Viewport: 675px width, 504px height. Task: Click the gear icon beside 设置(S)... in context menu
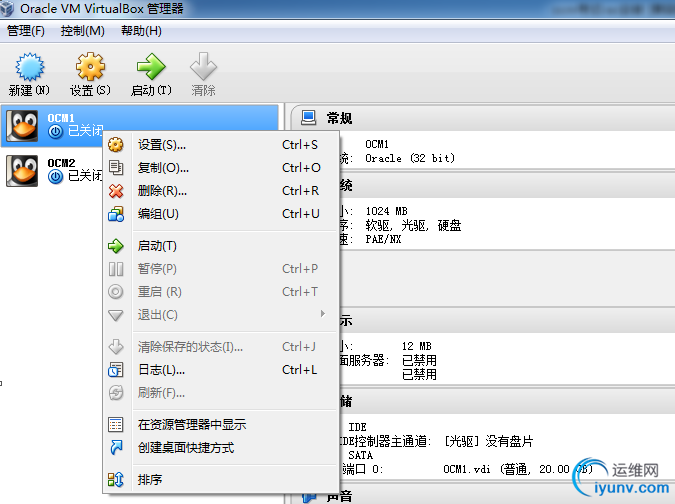pyautogui.click(x=116, y=145)
